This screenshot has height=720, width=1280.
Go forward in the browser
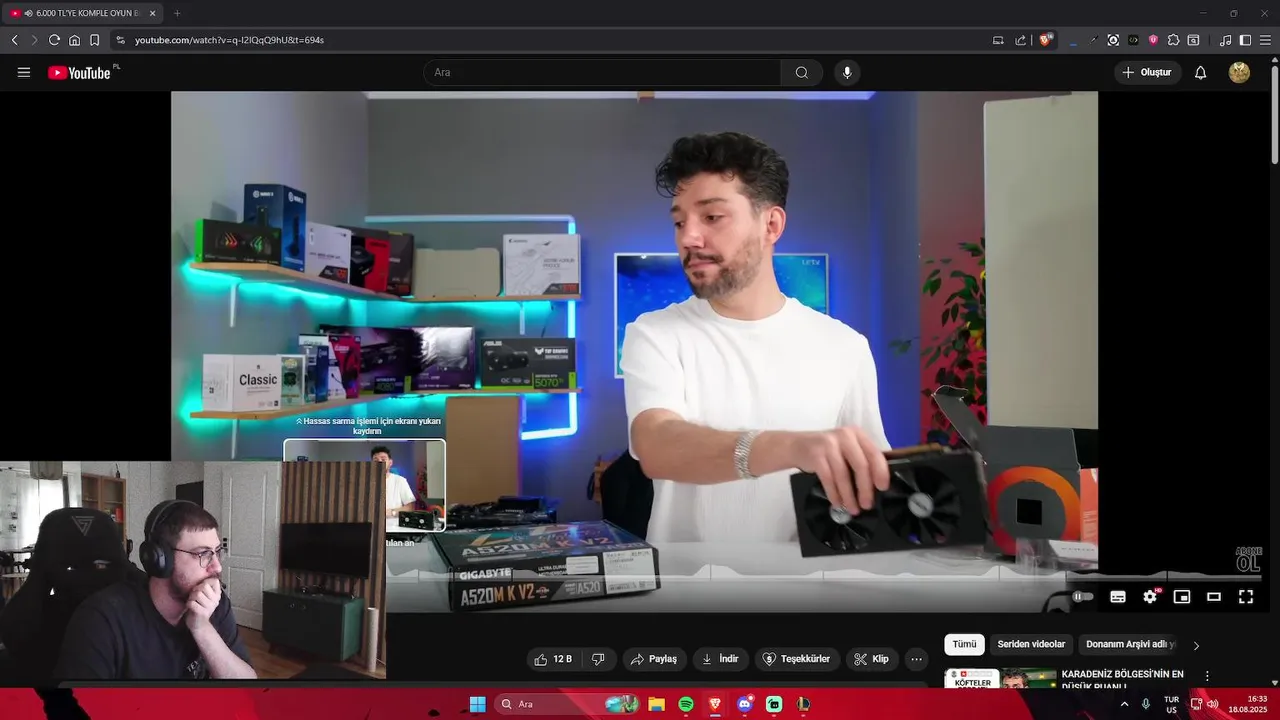[x=34, y=40]
